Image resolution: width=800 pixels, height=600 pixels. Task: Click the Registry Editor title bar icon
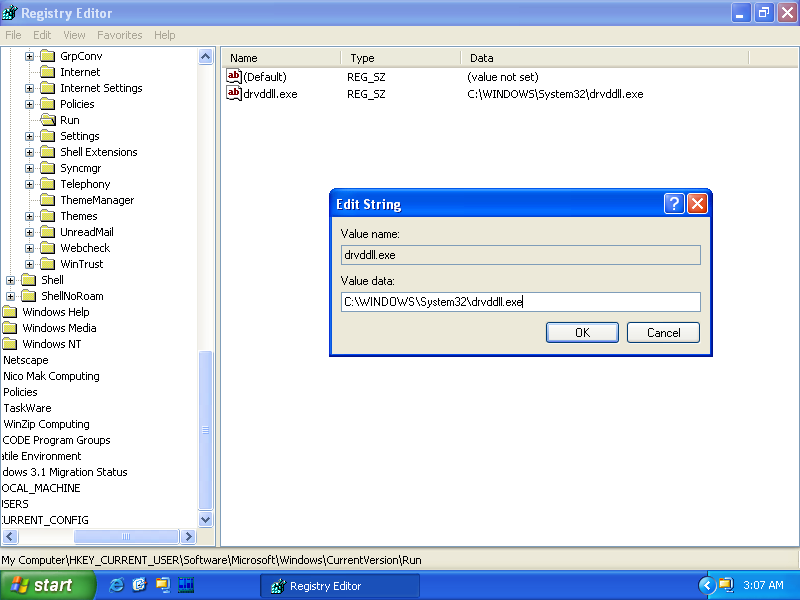coord(10,13)
